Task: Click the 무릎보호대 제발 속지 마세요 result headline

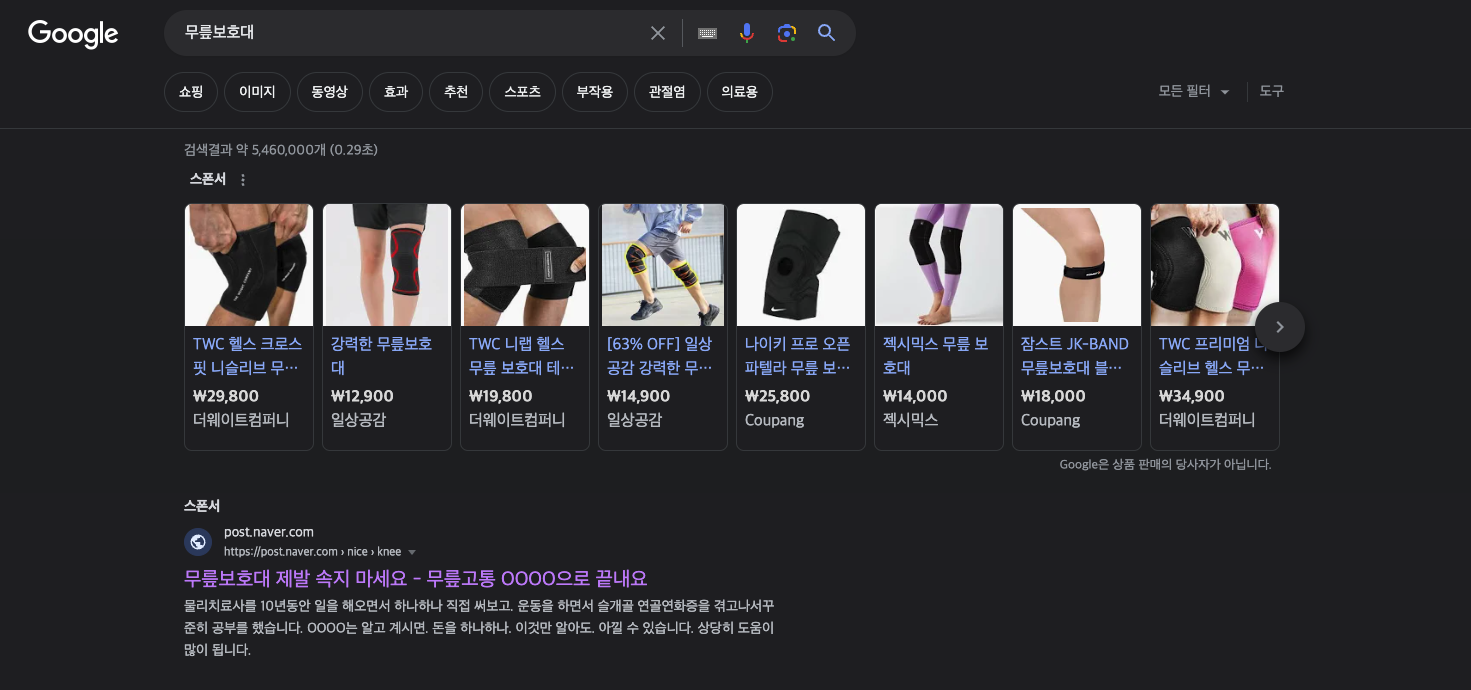Action: tap(416, 578)
